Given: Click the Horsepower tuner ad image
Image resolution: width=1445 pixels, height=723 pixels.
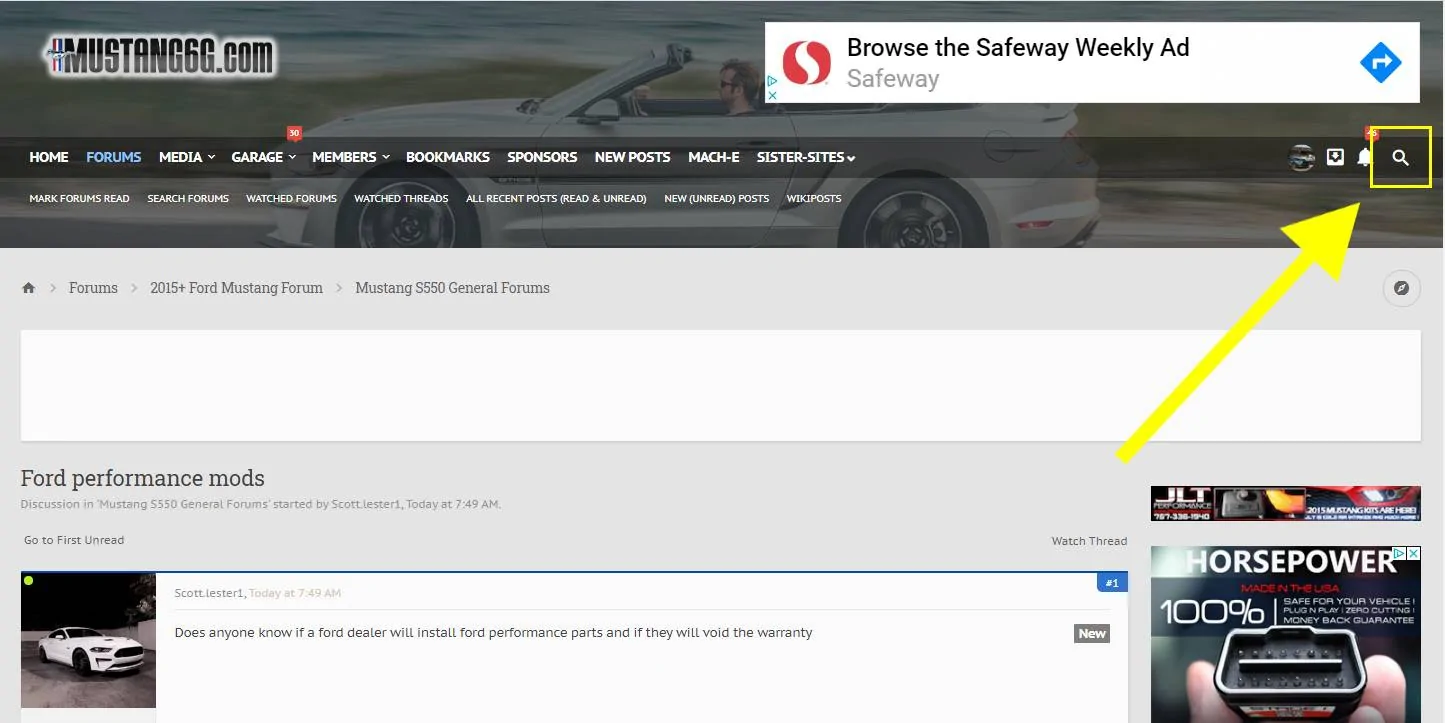Looking at the screenshot, I should pos(1285,634).
